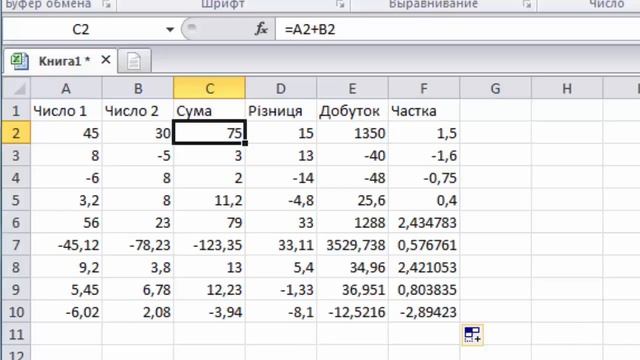The width and height of the screenshot is (640, 360).
Task: Select the cell containing 0,576761
Action: point(424,245)
